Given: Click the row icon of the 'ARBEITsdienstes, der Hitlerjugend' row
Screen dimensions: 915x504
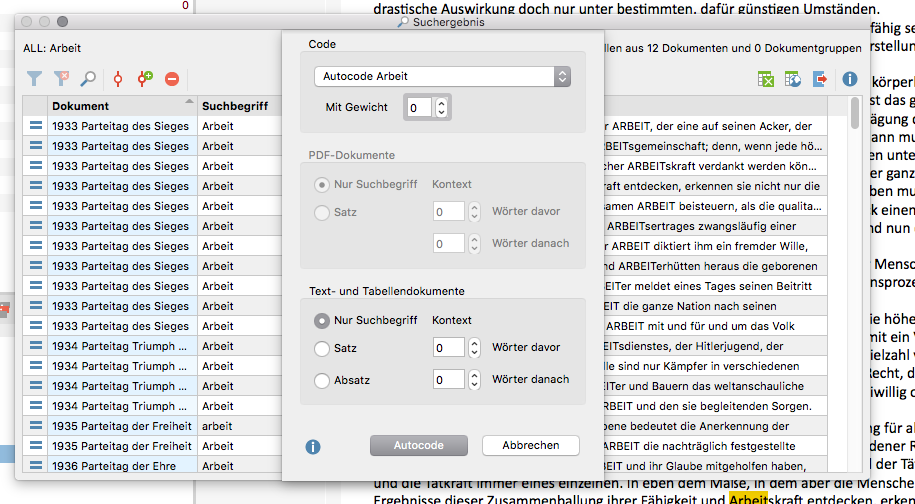Looking at the screenshot, I should coord(36,346).
